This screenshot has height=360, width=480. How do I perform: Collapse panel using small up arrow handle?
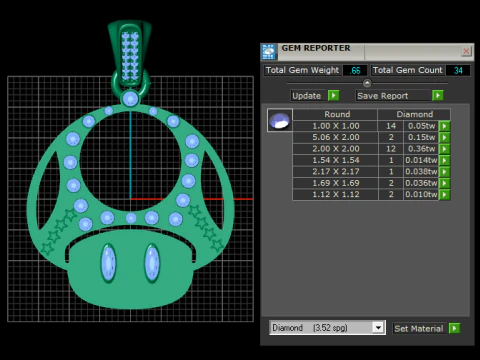pos(367,83)
